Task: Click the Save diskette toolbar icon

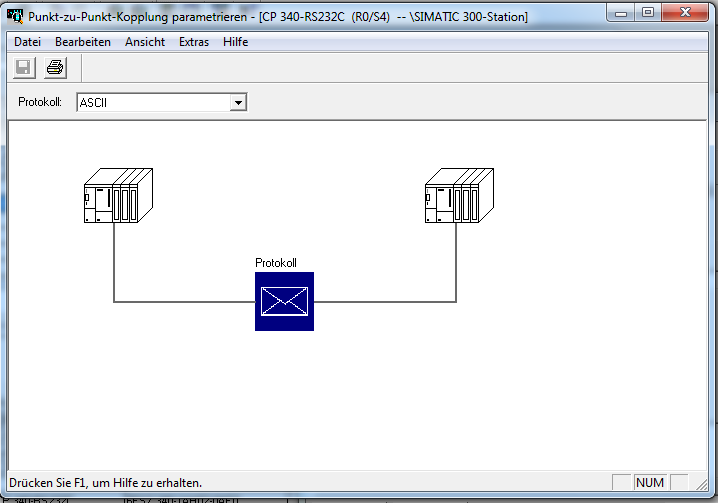Action: pyautogui.click(x=22, y=68)
